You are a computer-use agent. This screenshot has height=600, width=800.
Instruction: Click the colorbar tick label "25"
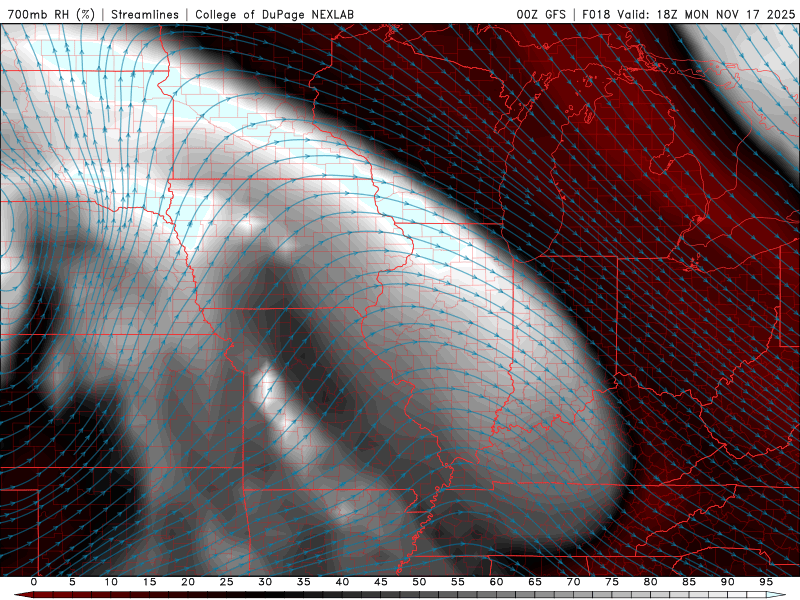[227, 582]
